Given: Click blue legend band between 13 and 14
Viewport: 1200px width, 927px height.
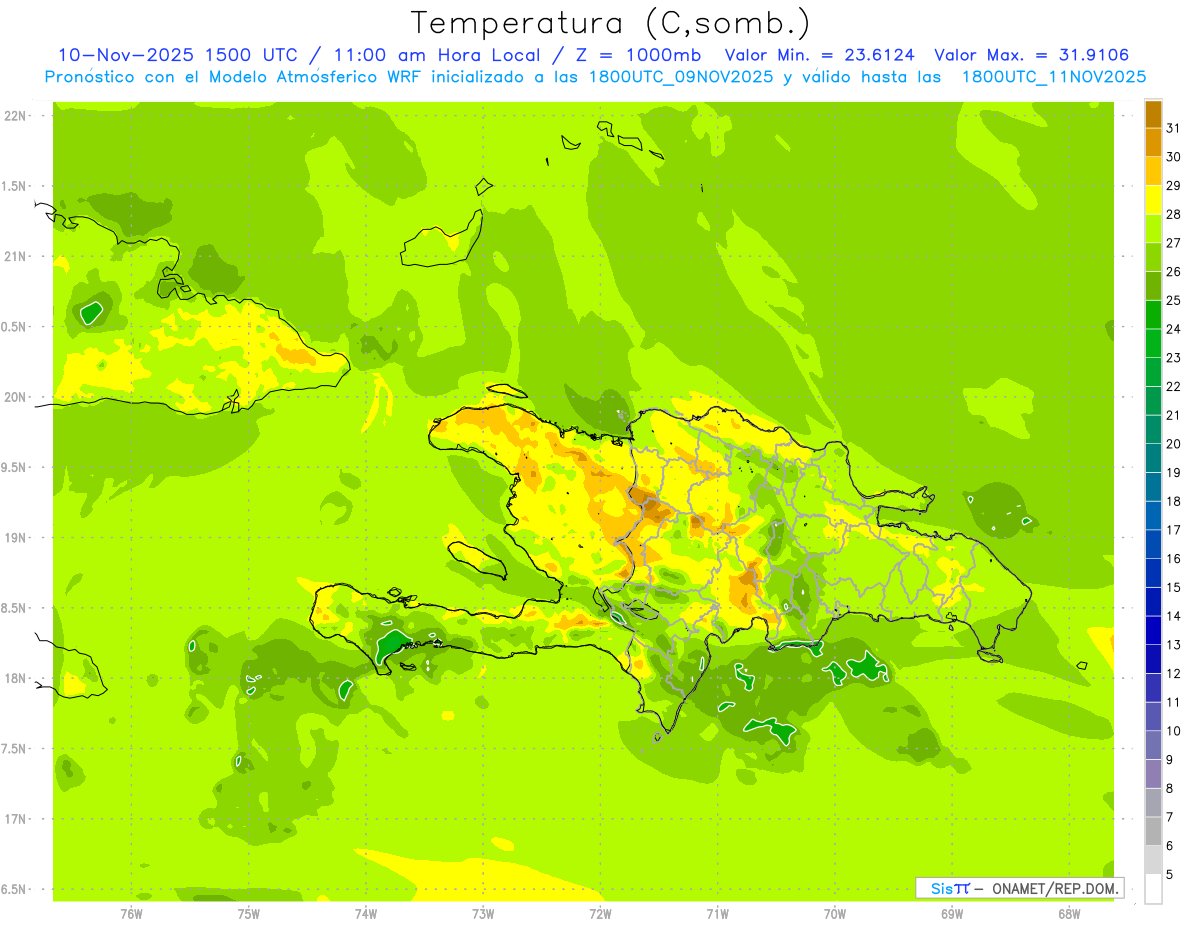Looking at the screenshot, I should click(1153, 631).
